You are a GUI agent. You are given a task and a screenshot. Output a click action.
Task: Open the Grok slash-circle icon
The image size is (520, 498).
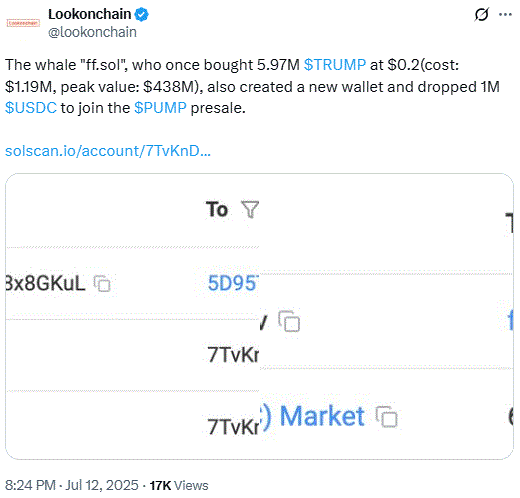481,14
